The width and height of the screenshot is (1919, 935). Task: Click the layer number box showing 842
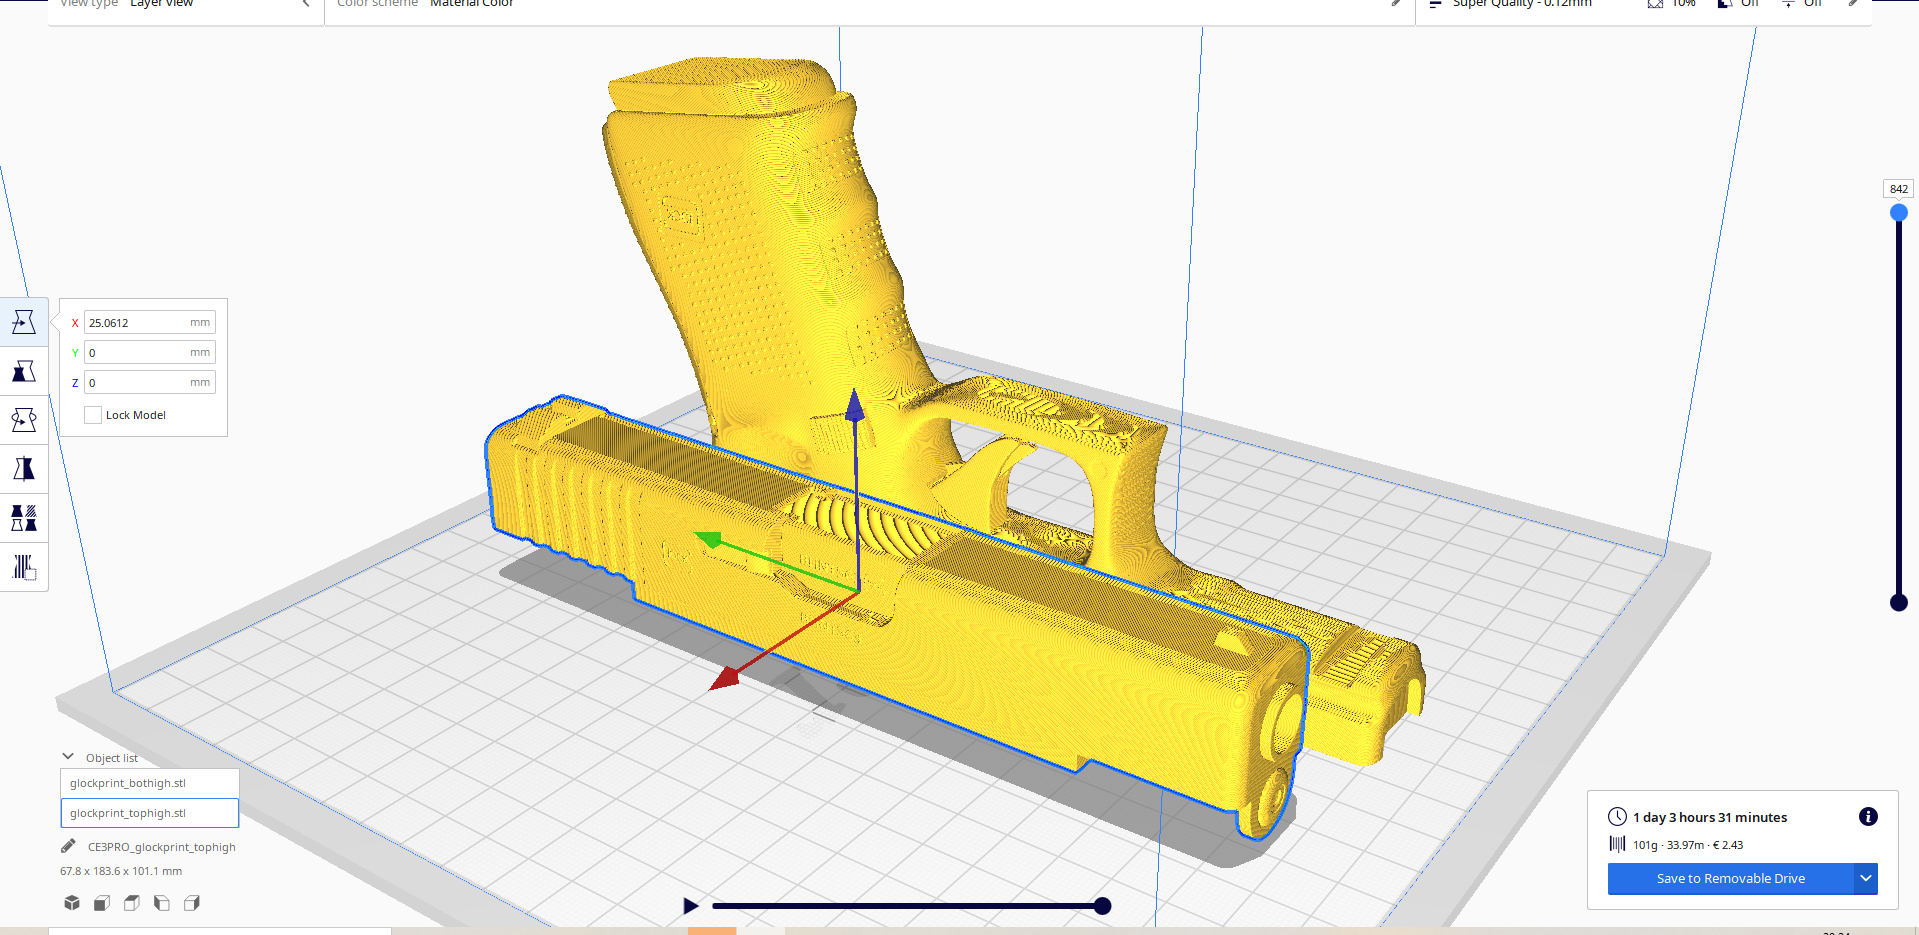click(1899, 189)
